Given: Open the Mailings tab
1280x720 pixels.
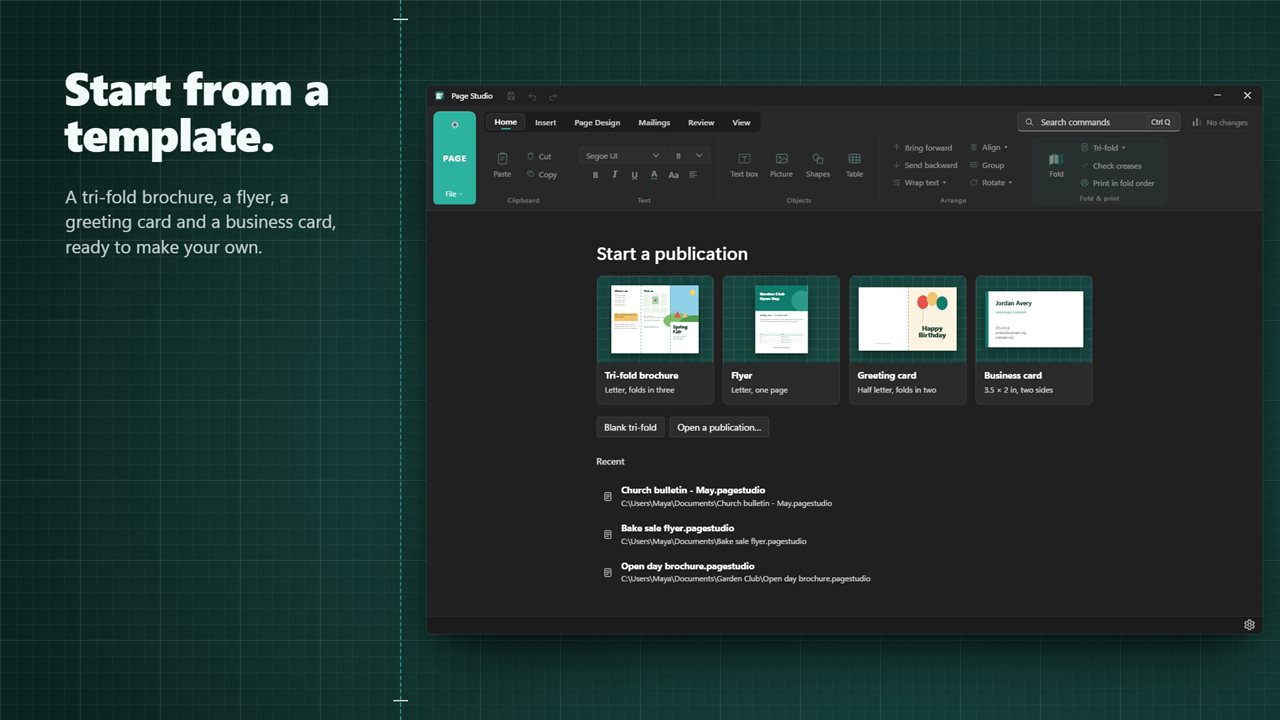Looking at the screenshot, I should click(654, 123).
